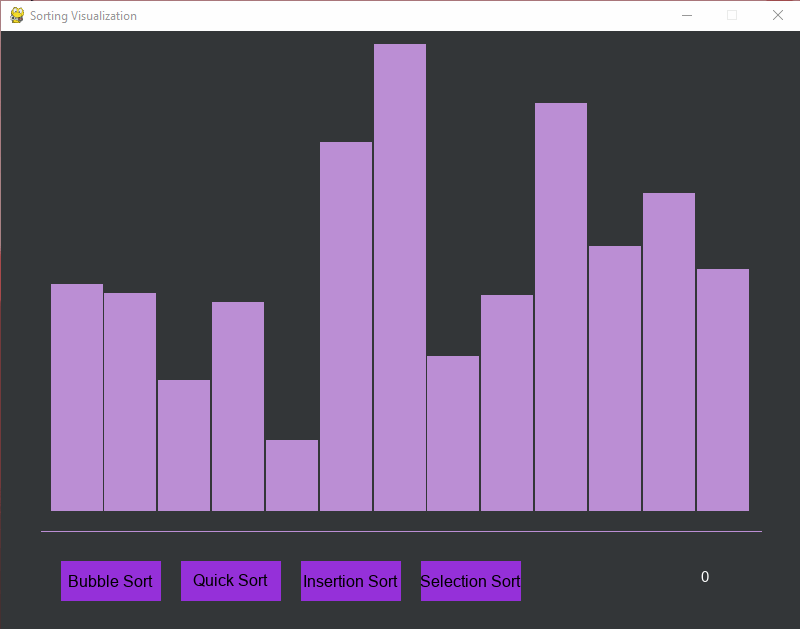Click the counter showing 0
The height and width of the screenshot is (629, 800).
[705, 577]
